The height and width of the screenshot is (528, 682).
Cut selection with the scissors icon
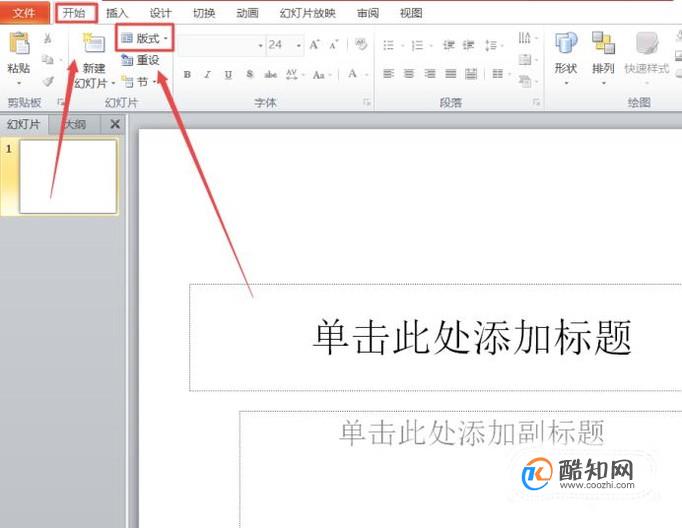(x=47, y=39)
